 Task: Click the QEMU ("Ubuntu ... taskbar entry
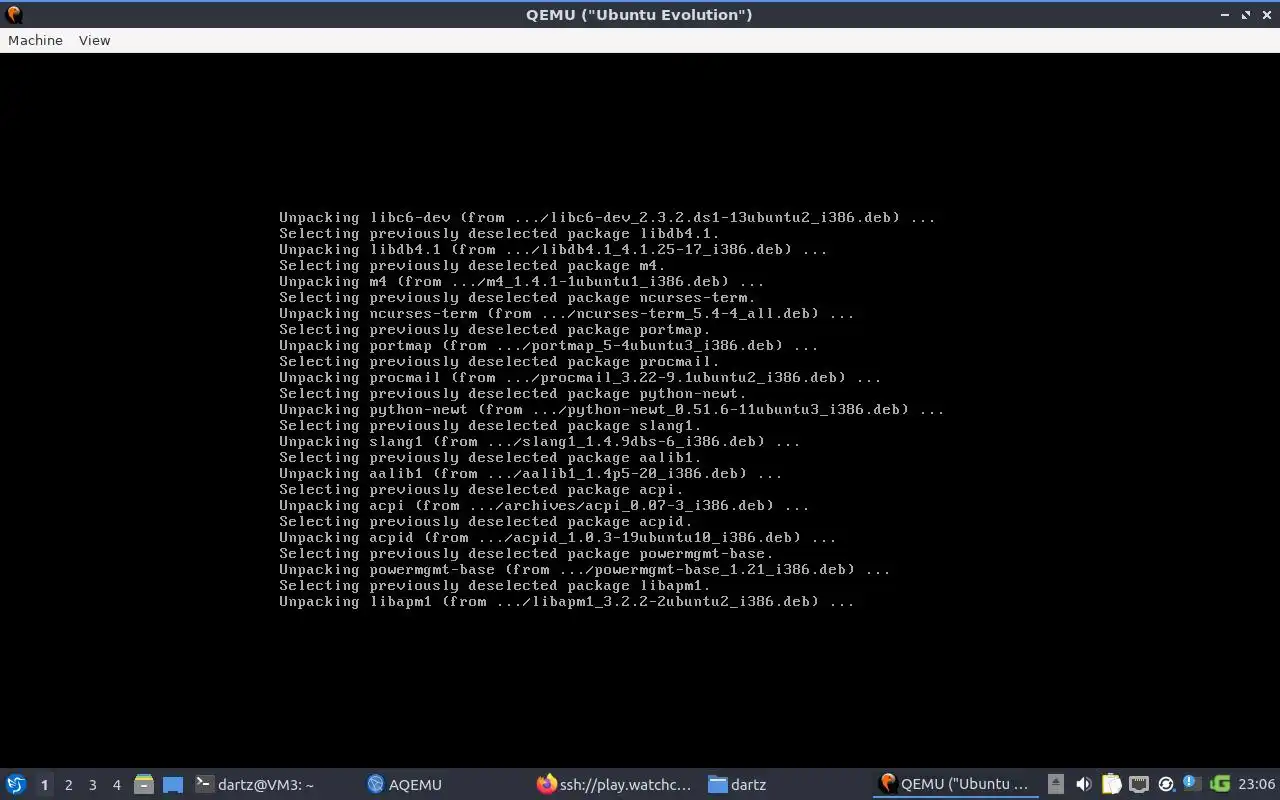tap(954, 785)
